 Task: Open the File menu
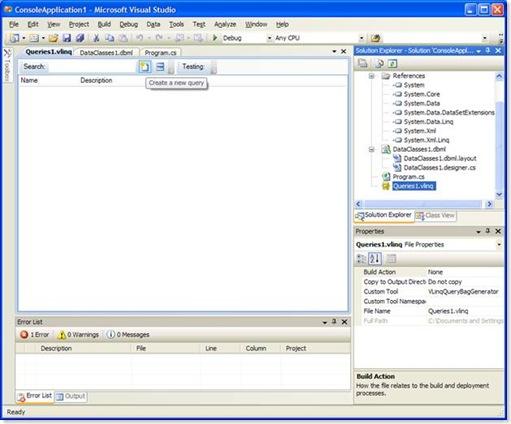(x=14, y=24)
